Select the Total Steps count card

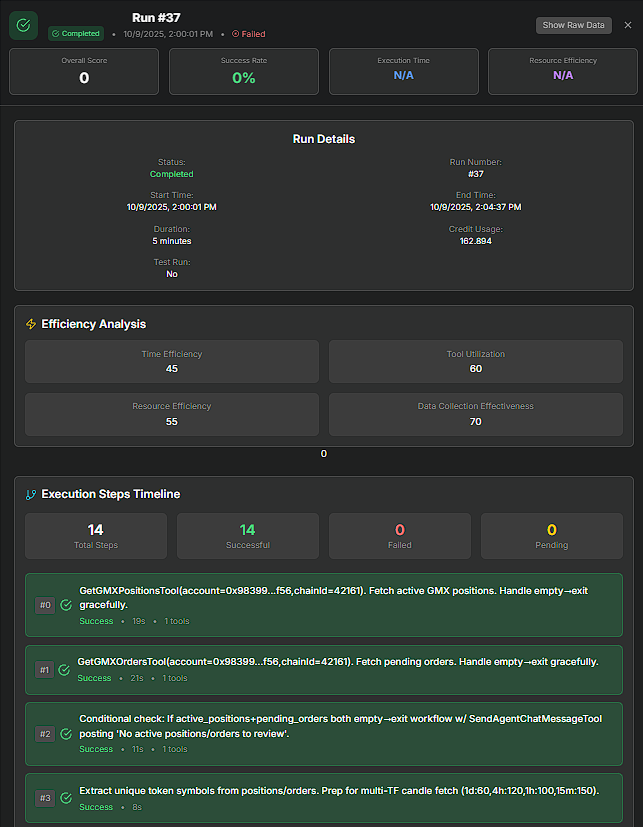96,536
